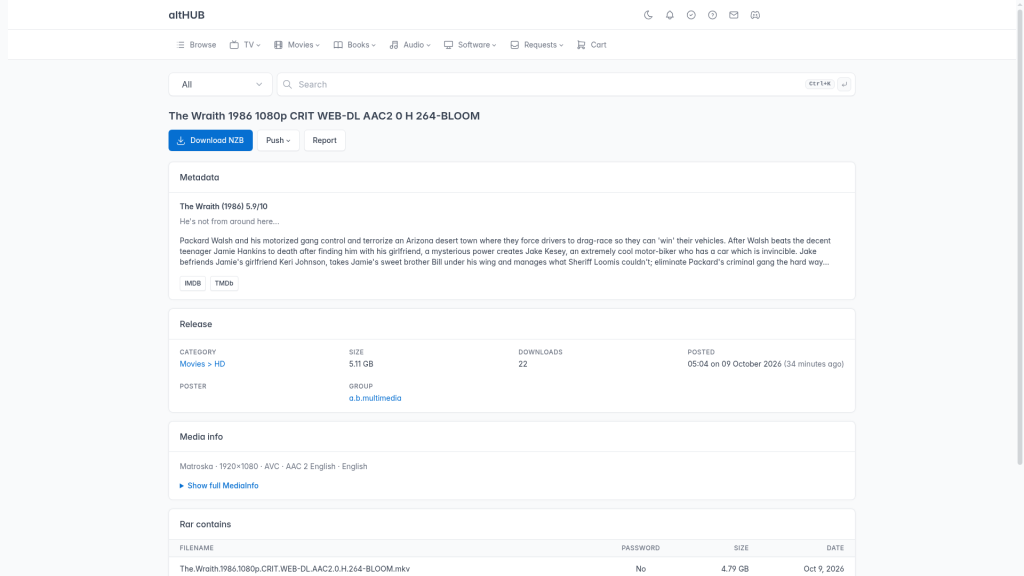Open help via the question mark icon
Viewport: 1024px width, 576px height.
tap(712, 15)
